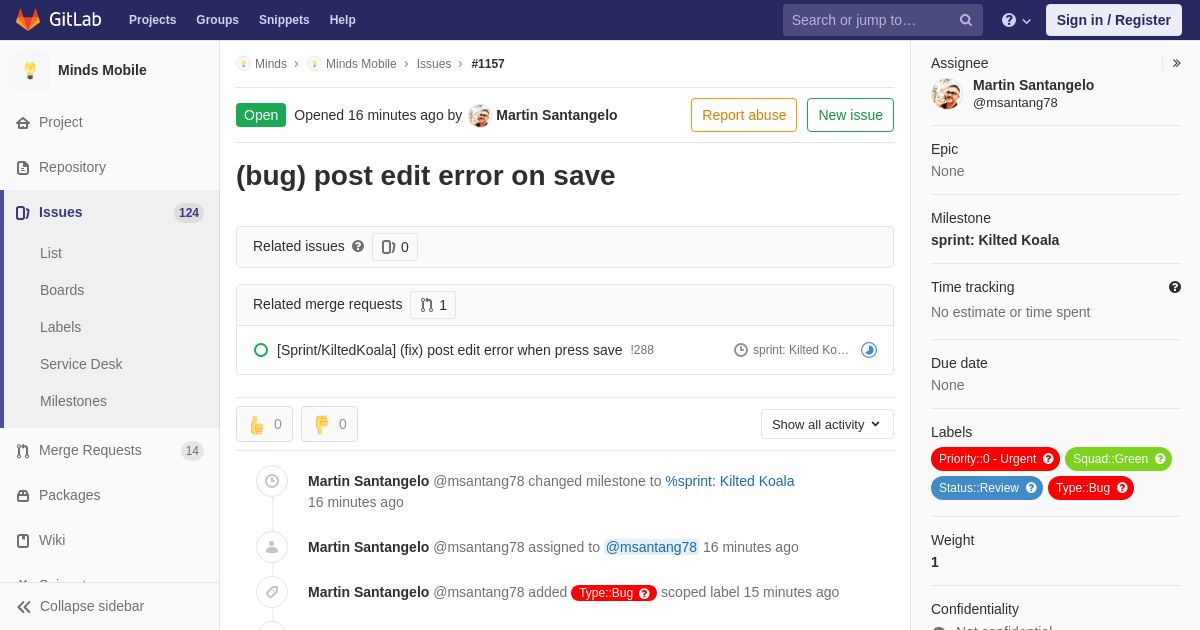Screen dimensions: 1200x630
Task: Open Snippets in the top navigation
Action: tap(284, 20)
